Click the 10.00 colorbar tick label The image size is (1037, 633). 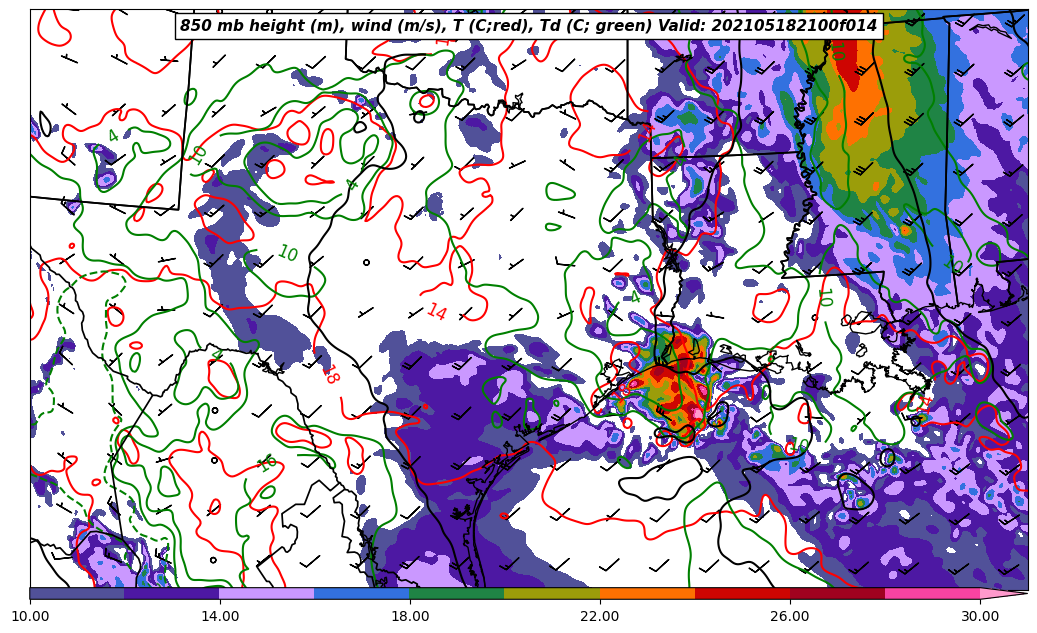click(x=30, y=616)
